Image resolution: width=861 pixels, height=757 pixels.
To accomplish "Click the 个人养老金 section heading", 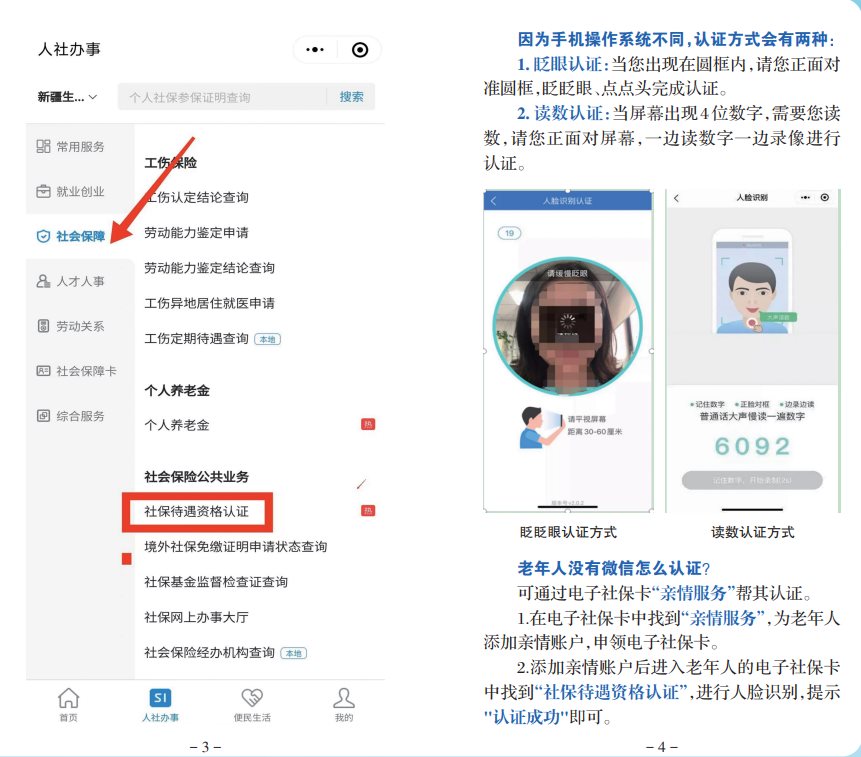I will pyautogui.click(x=177, y=391).
